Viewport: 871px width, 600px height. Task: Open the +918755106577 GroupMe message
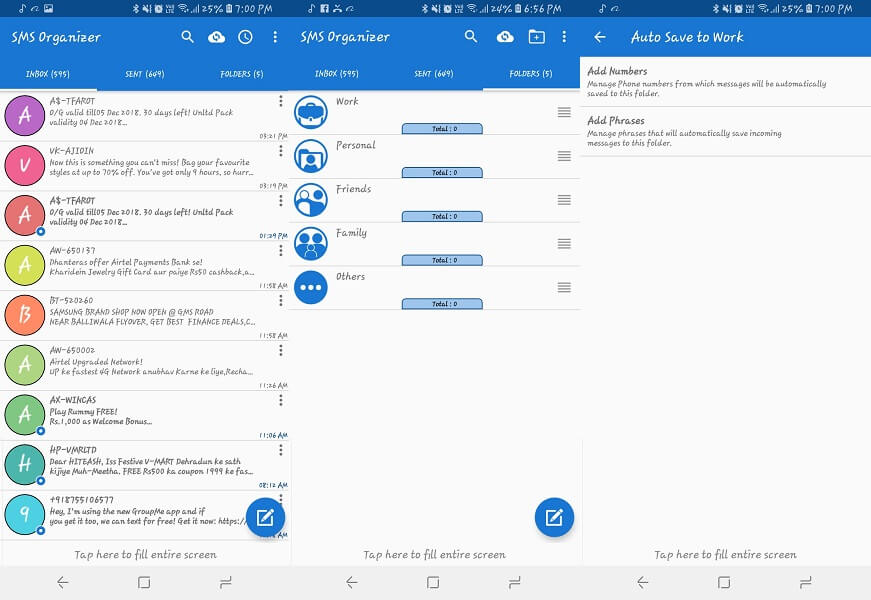pyautogui.click(x=144, y=515)
